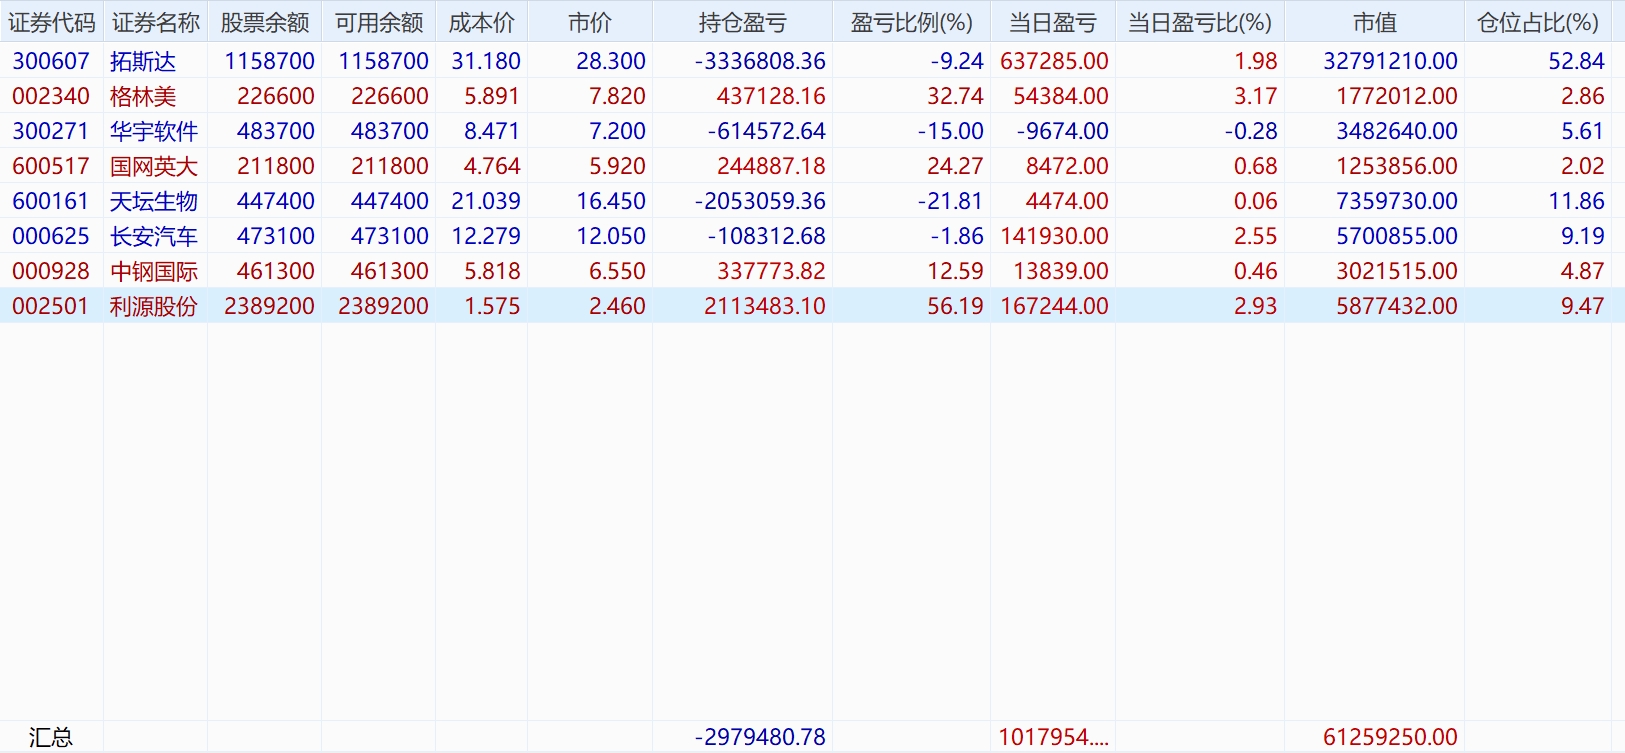Sort by 持仓盈亏 column header

(x=743, y=22)
